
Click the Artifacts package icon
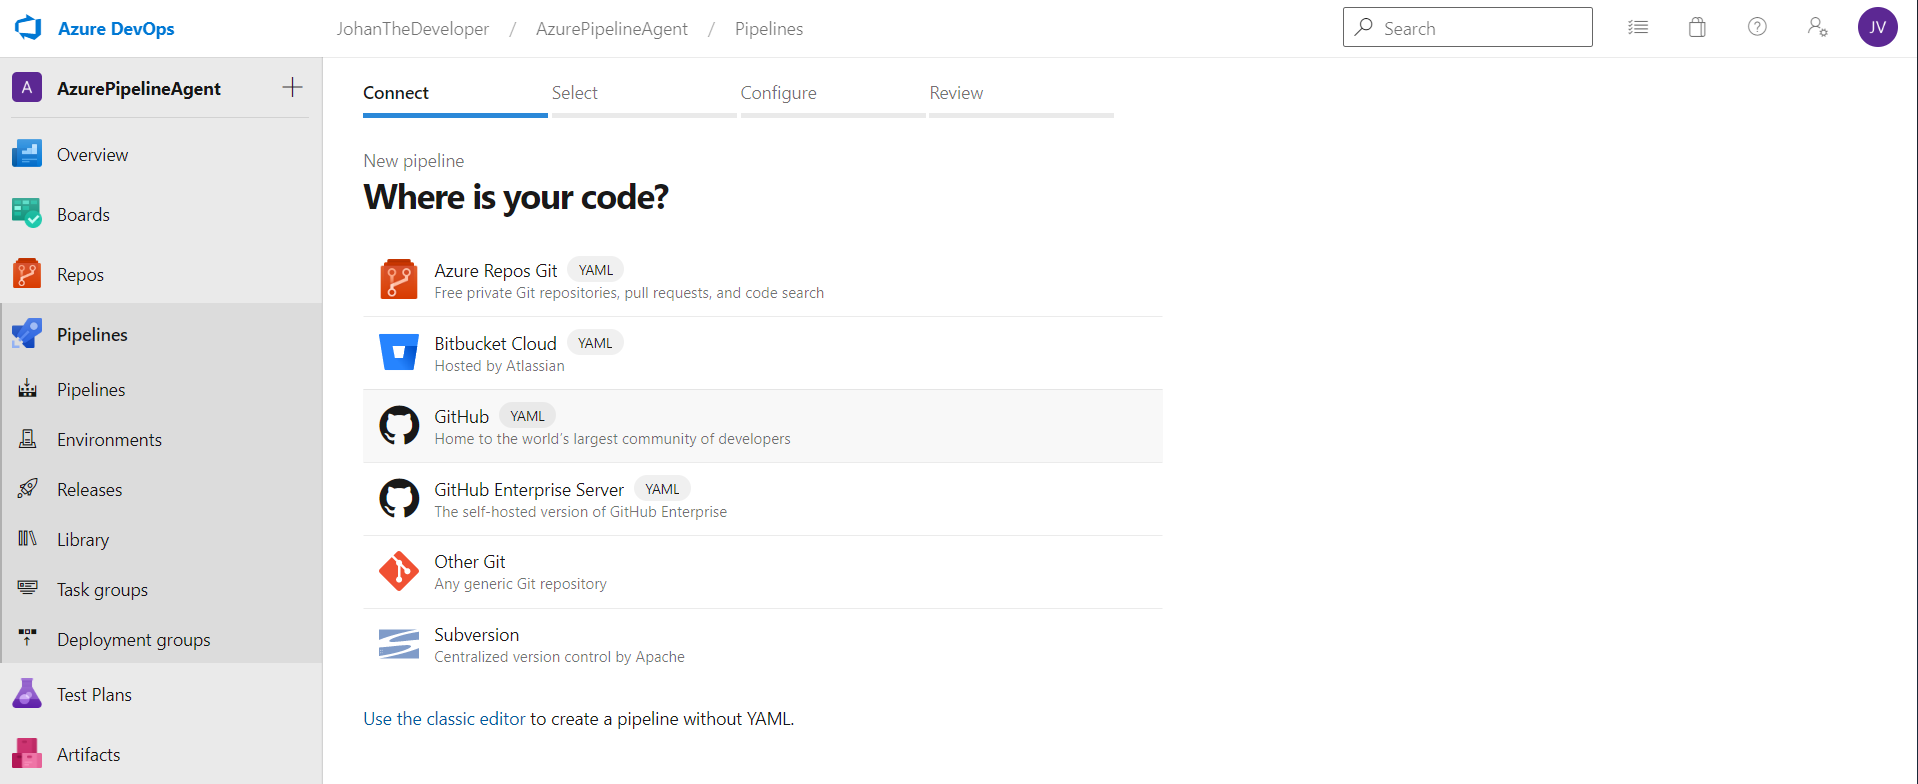(27, 753)
